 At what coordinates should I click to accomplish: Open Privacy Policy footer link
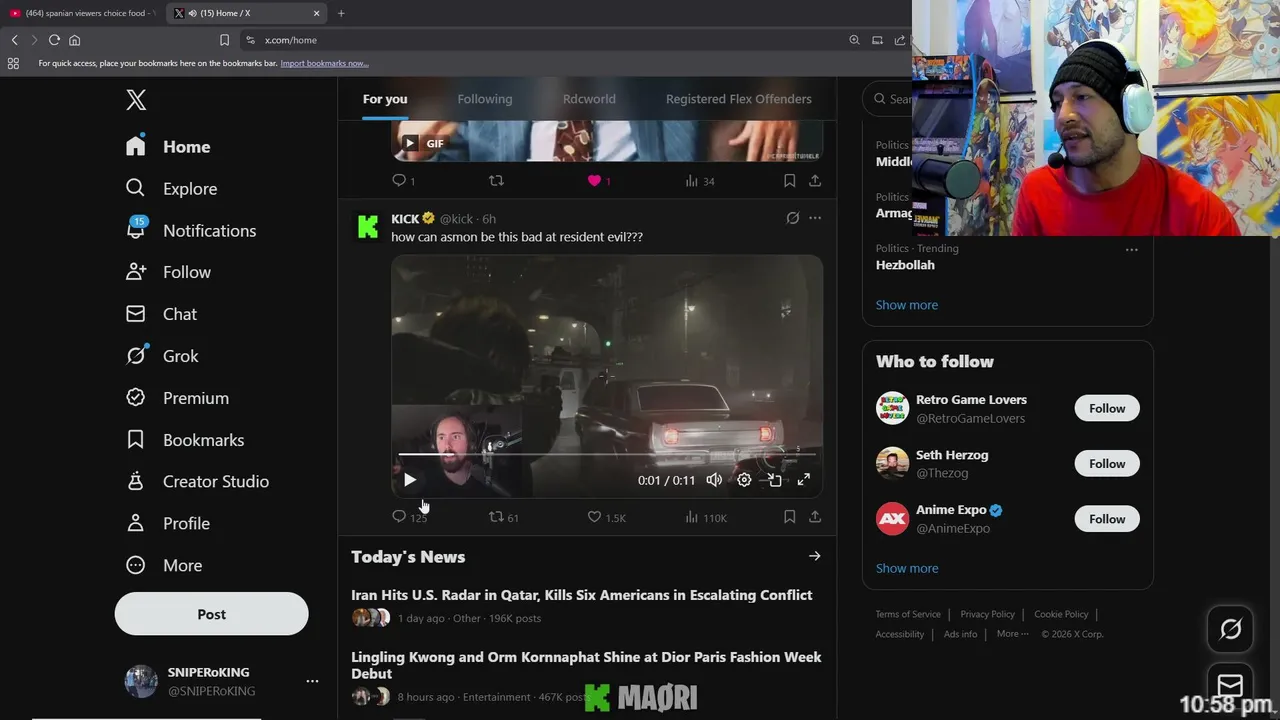987,614
